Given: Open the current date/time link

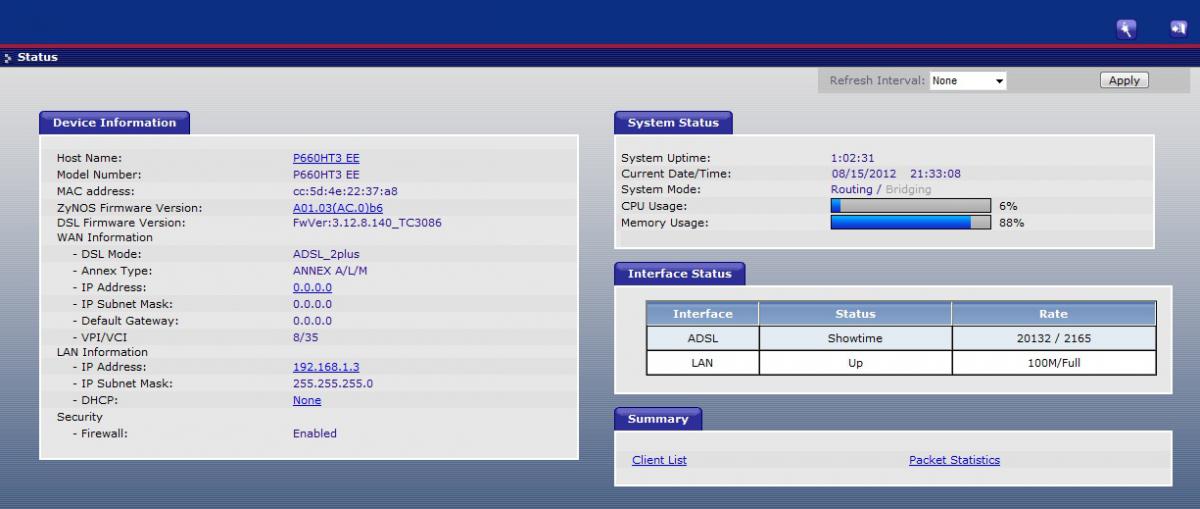Looking at the screenshot, I should click(895, 174).
